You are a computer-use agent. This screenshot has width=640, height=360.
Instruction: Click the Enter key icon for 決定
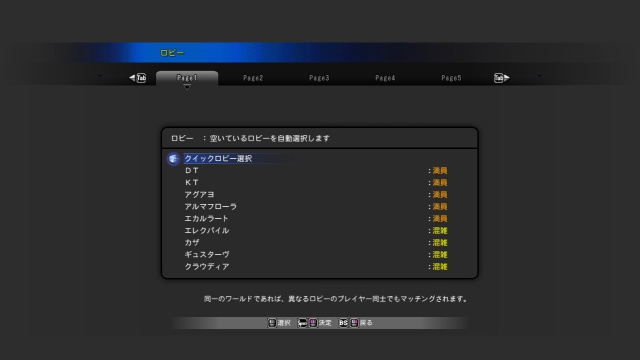click(302, 323)
